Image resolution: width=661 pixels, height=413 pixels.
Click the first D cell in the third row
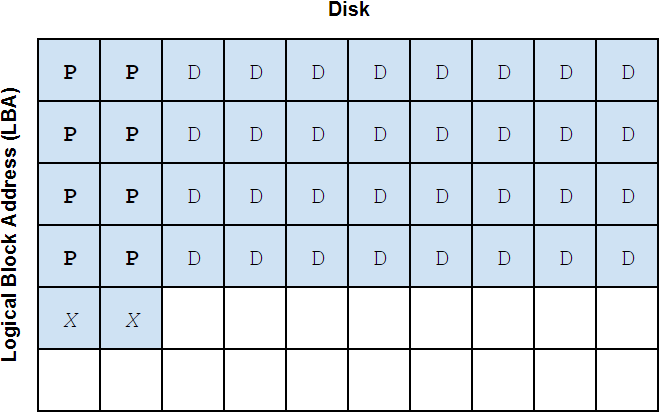pos(193,195)
